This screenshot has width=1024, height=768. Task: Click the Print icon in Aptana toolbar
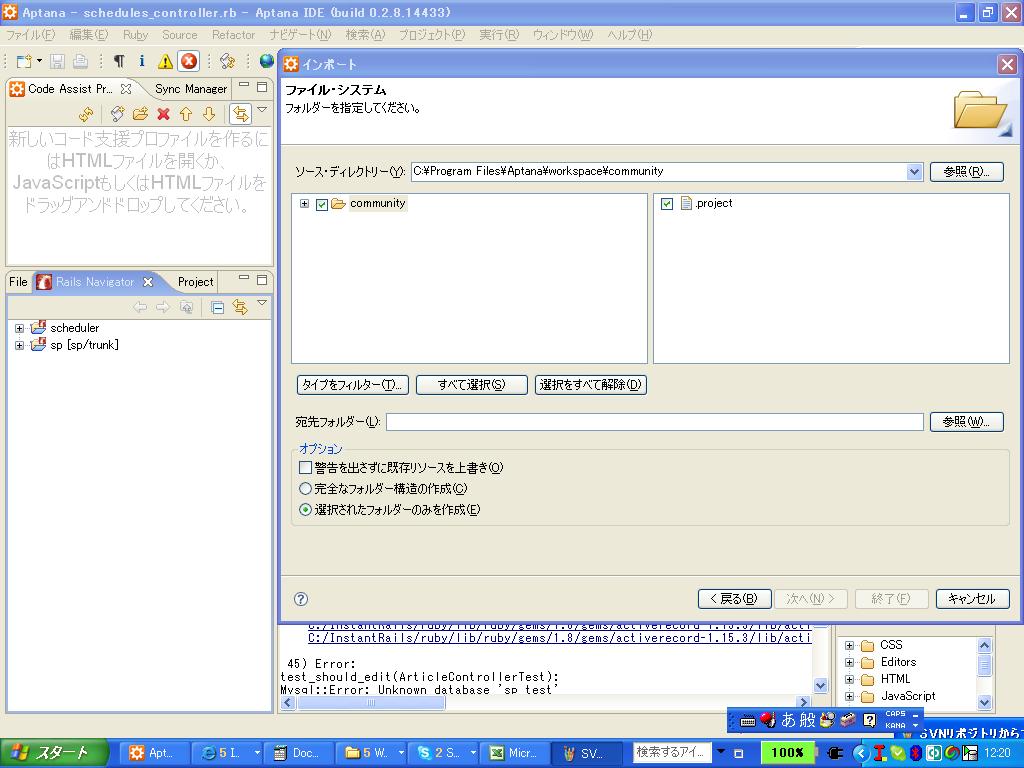[x=80, y=61]
